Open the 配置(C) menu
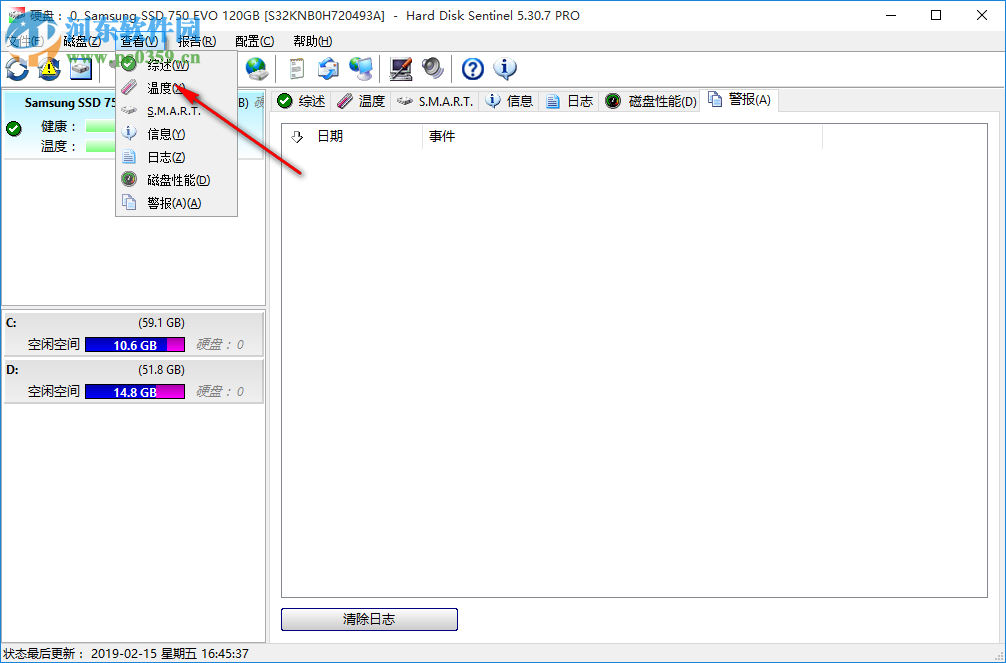 255,41
